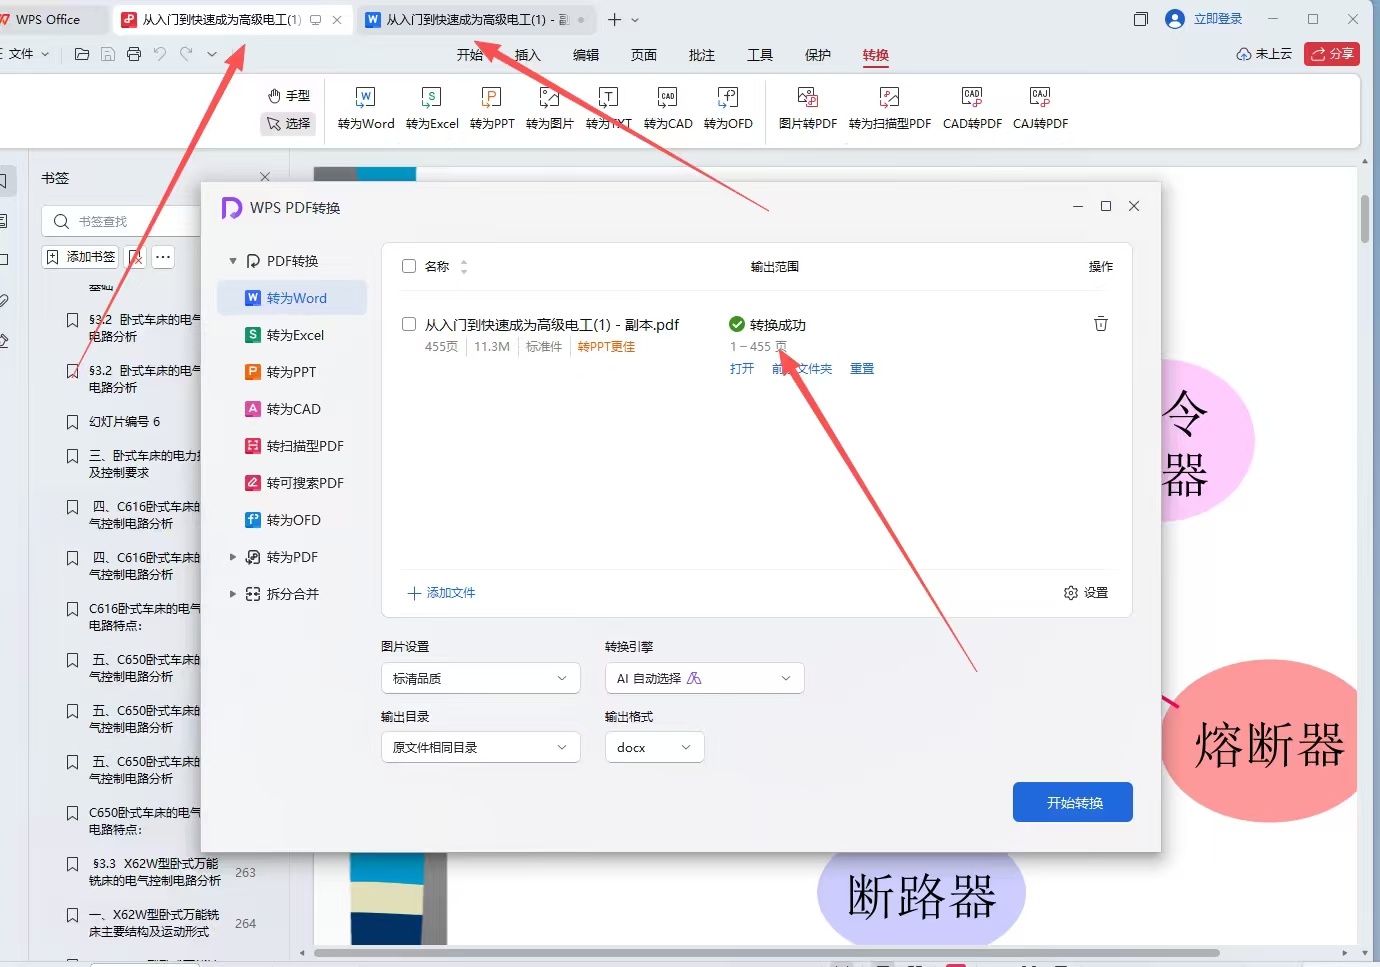Expand the 拆分合并 tree section

point(233,594)
